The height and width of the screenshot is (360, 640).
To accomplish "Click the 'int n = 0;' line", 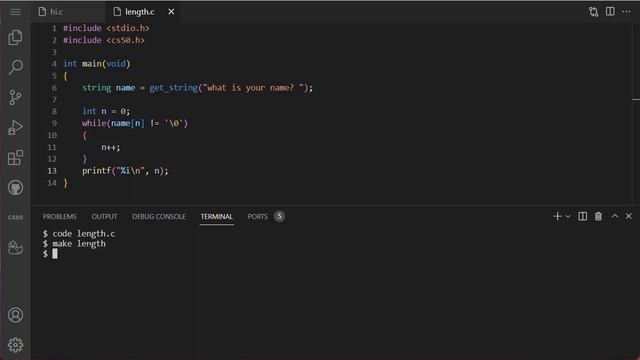I will pos(106,111).
